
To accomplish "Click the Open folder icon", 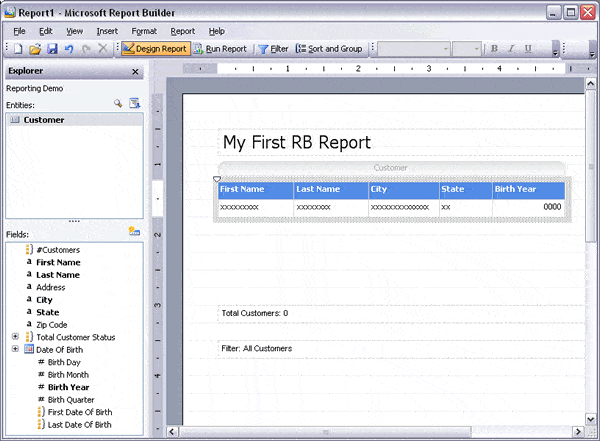I will [36, 48].
